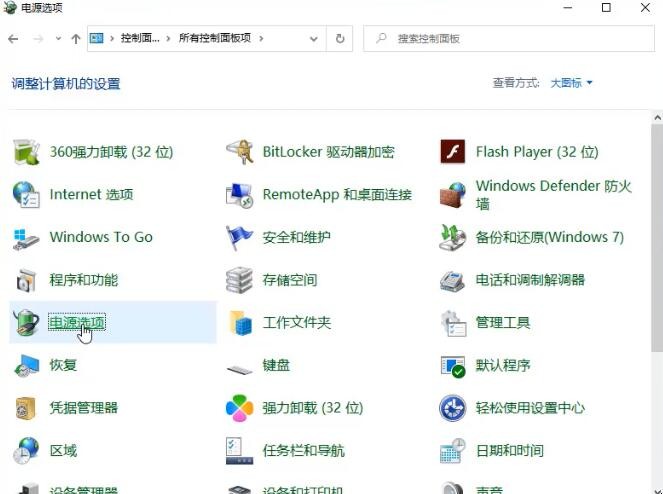Open the Internet 选项 link

click(x=91, y=195)
